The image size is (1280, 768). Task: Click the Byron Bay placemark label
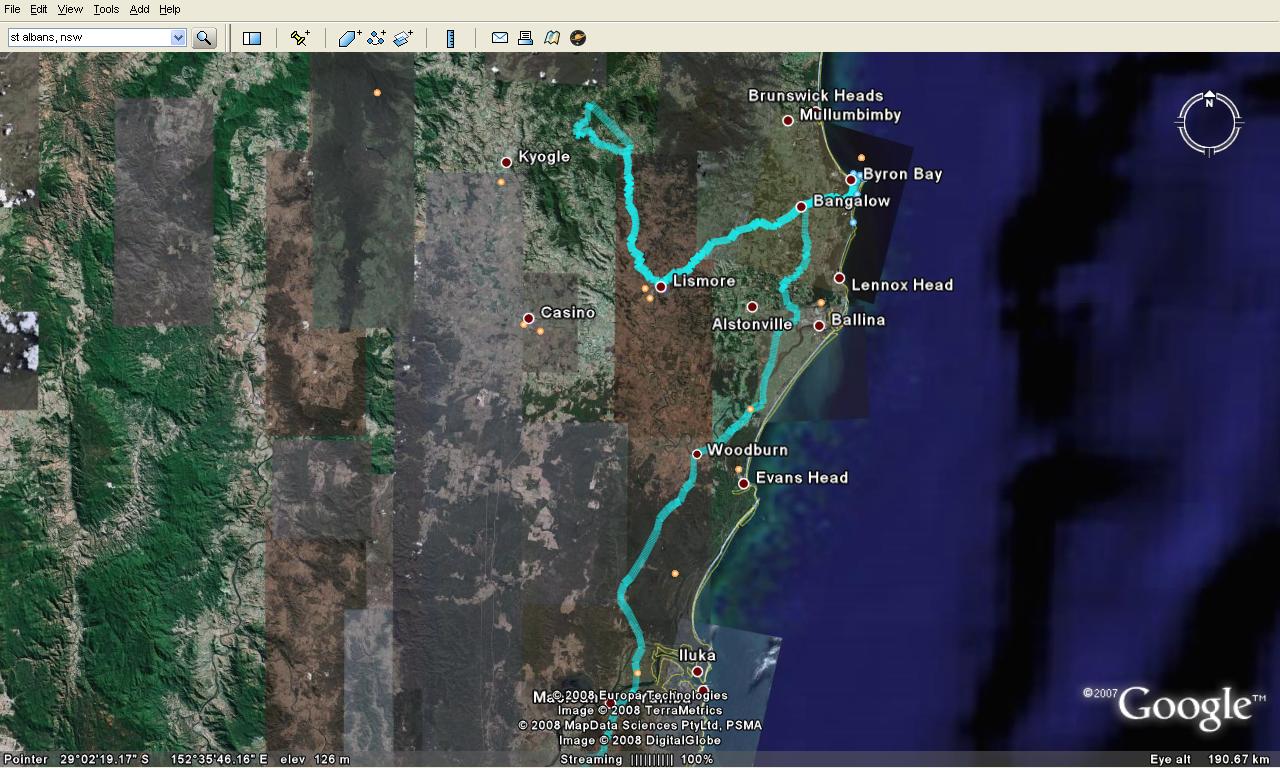coord(902,174)
